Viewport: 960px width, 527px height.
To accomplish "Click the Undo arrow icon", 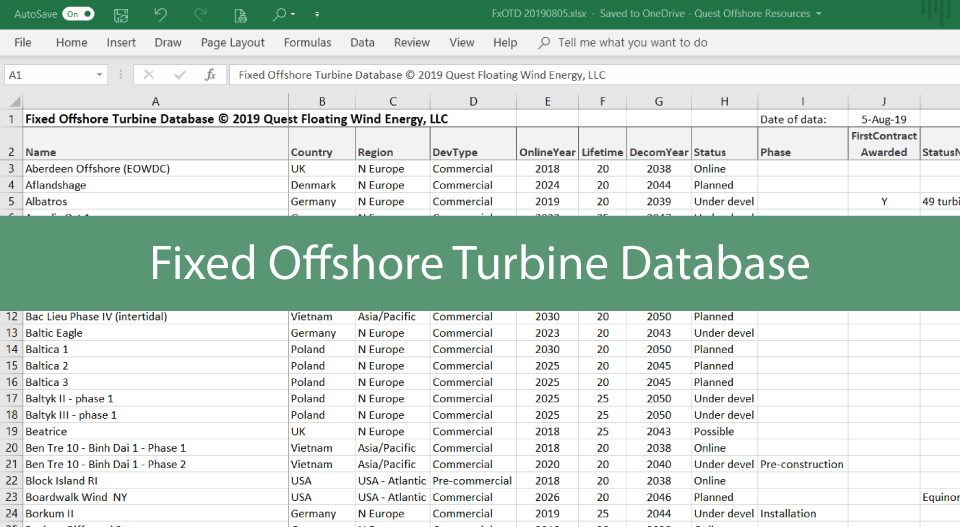I will click(160, 14).
